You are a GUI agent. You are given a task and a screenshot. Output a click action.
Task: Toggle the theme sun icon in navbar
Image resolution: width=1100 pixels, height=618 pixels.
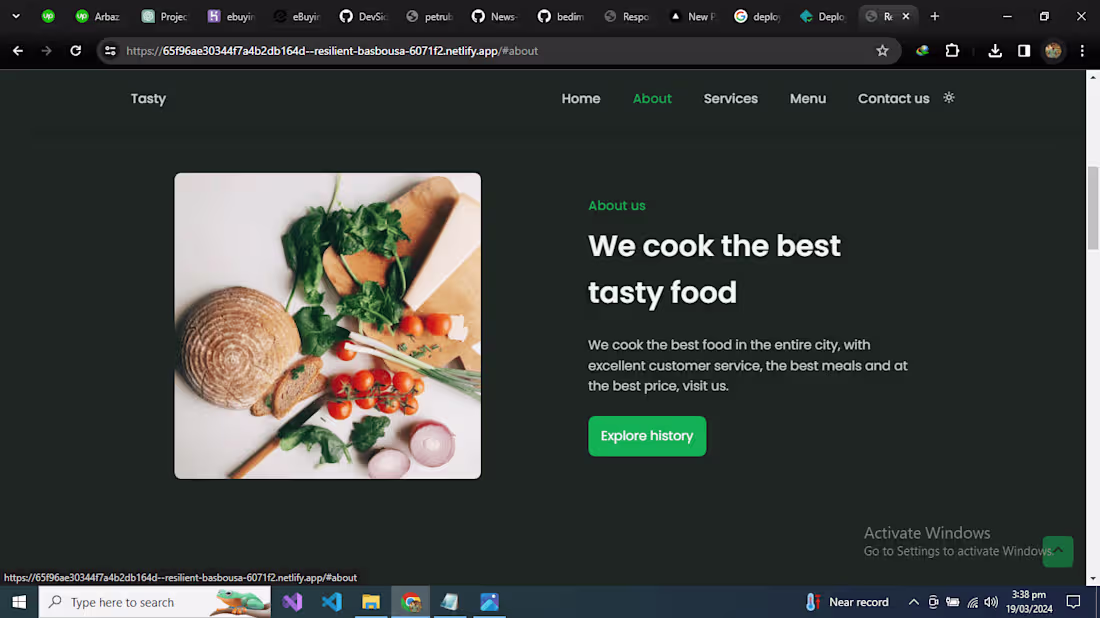948,98
